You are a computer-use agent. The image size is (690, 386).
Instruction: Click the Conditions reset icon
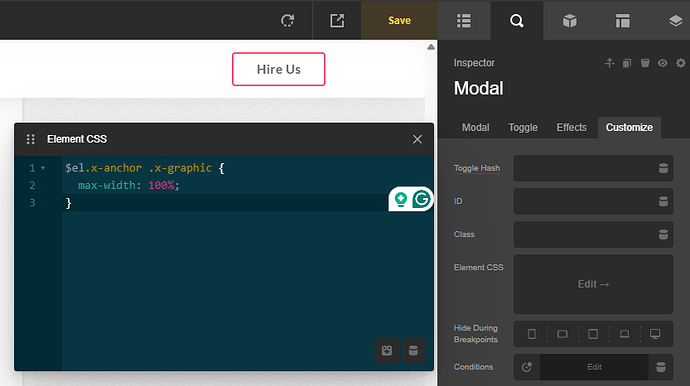527,367
